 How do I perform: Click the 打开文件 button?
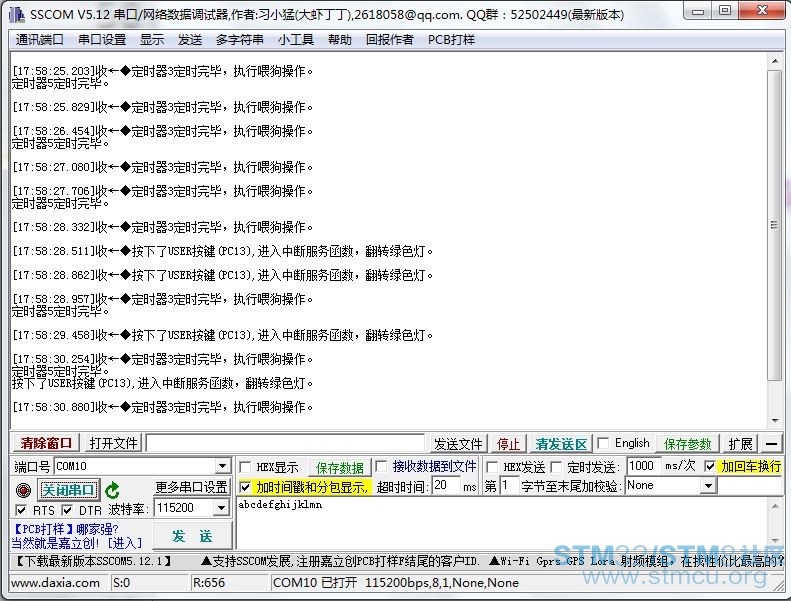point(113,443)
